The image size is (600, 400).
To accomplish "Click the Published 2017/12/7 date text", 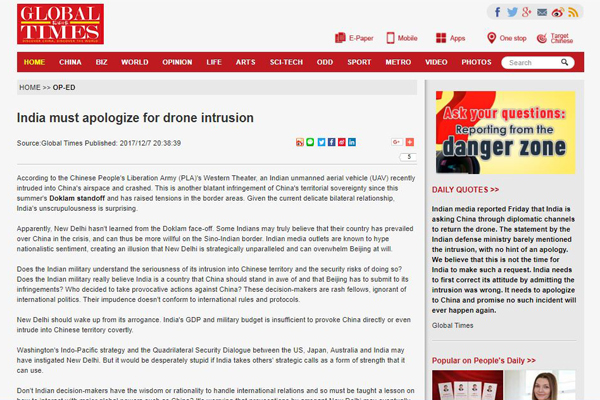I will click(133, 143).
